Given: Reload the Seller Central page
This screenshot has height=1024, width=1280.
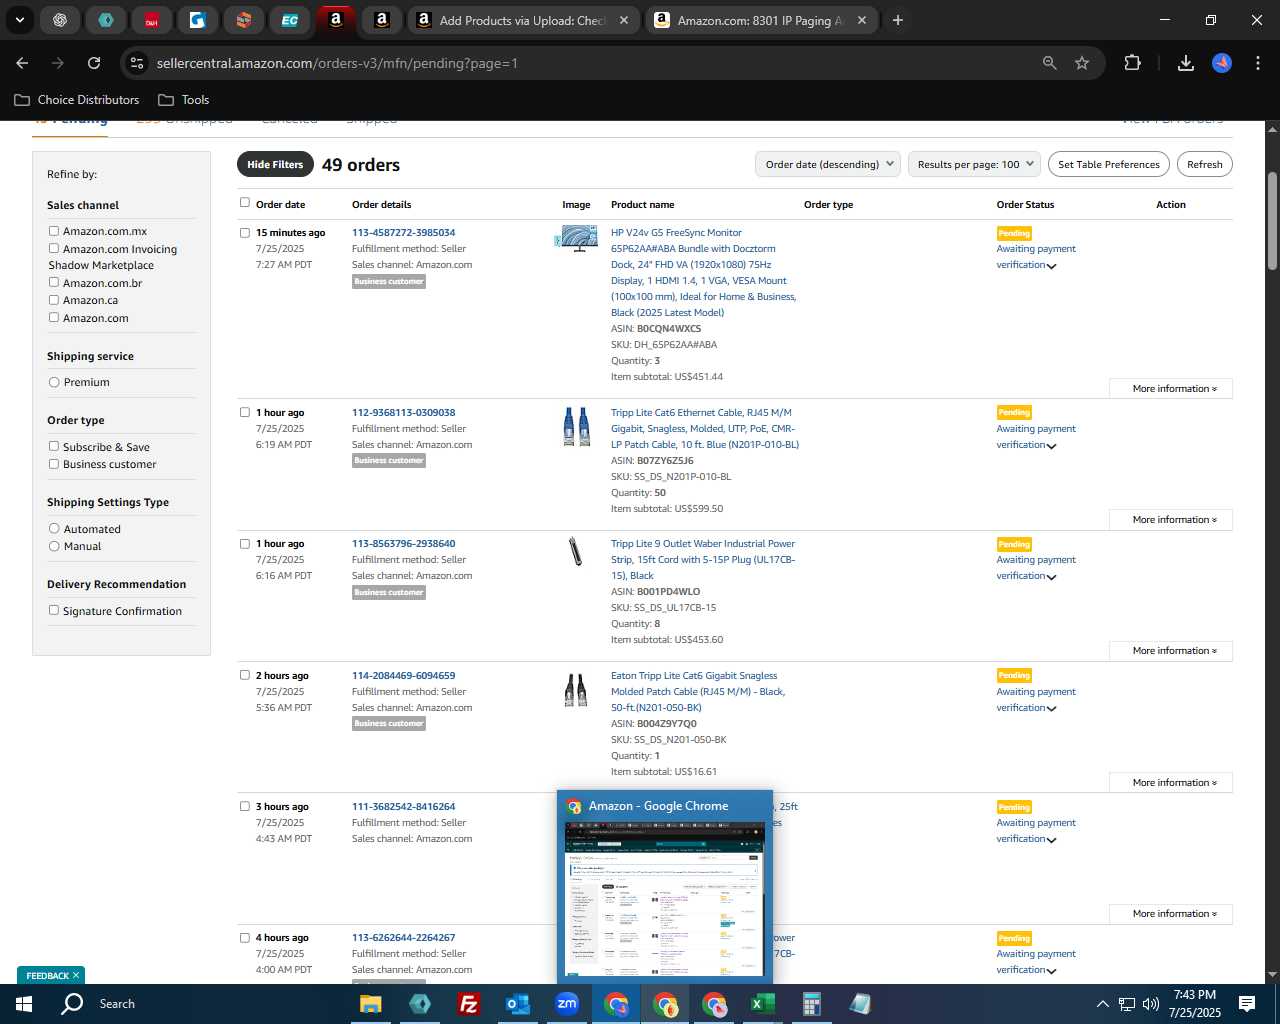Looking at the screenshot, I should (94, 63).
